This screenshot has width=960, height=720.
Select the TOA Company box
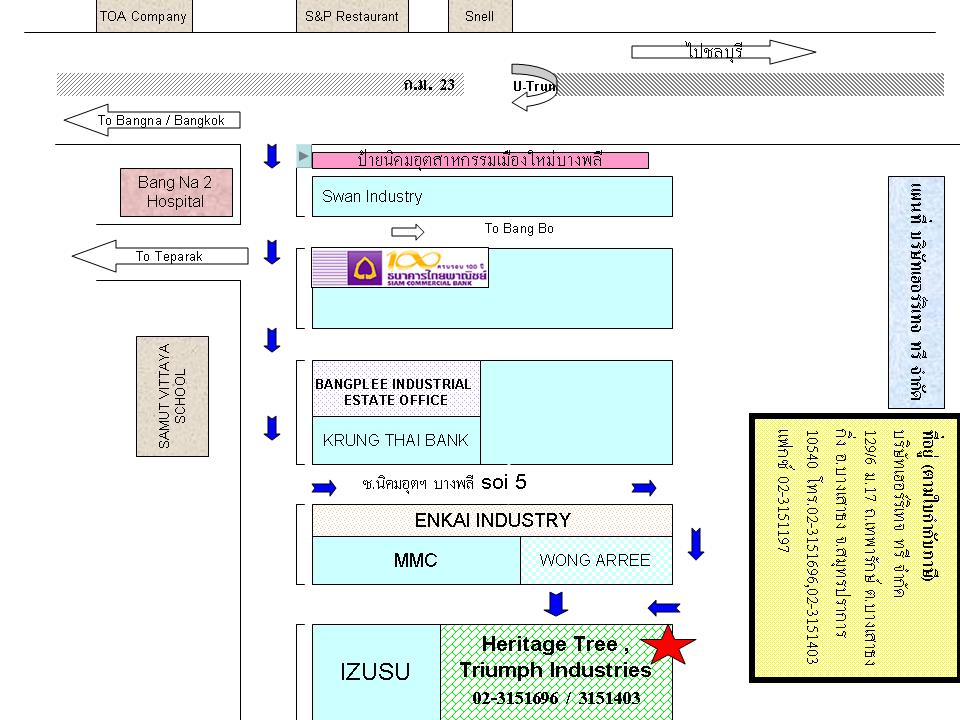pos(144,16)
